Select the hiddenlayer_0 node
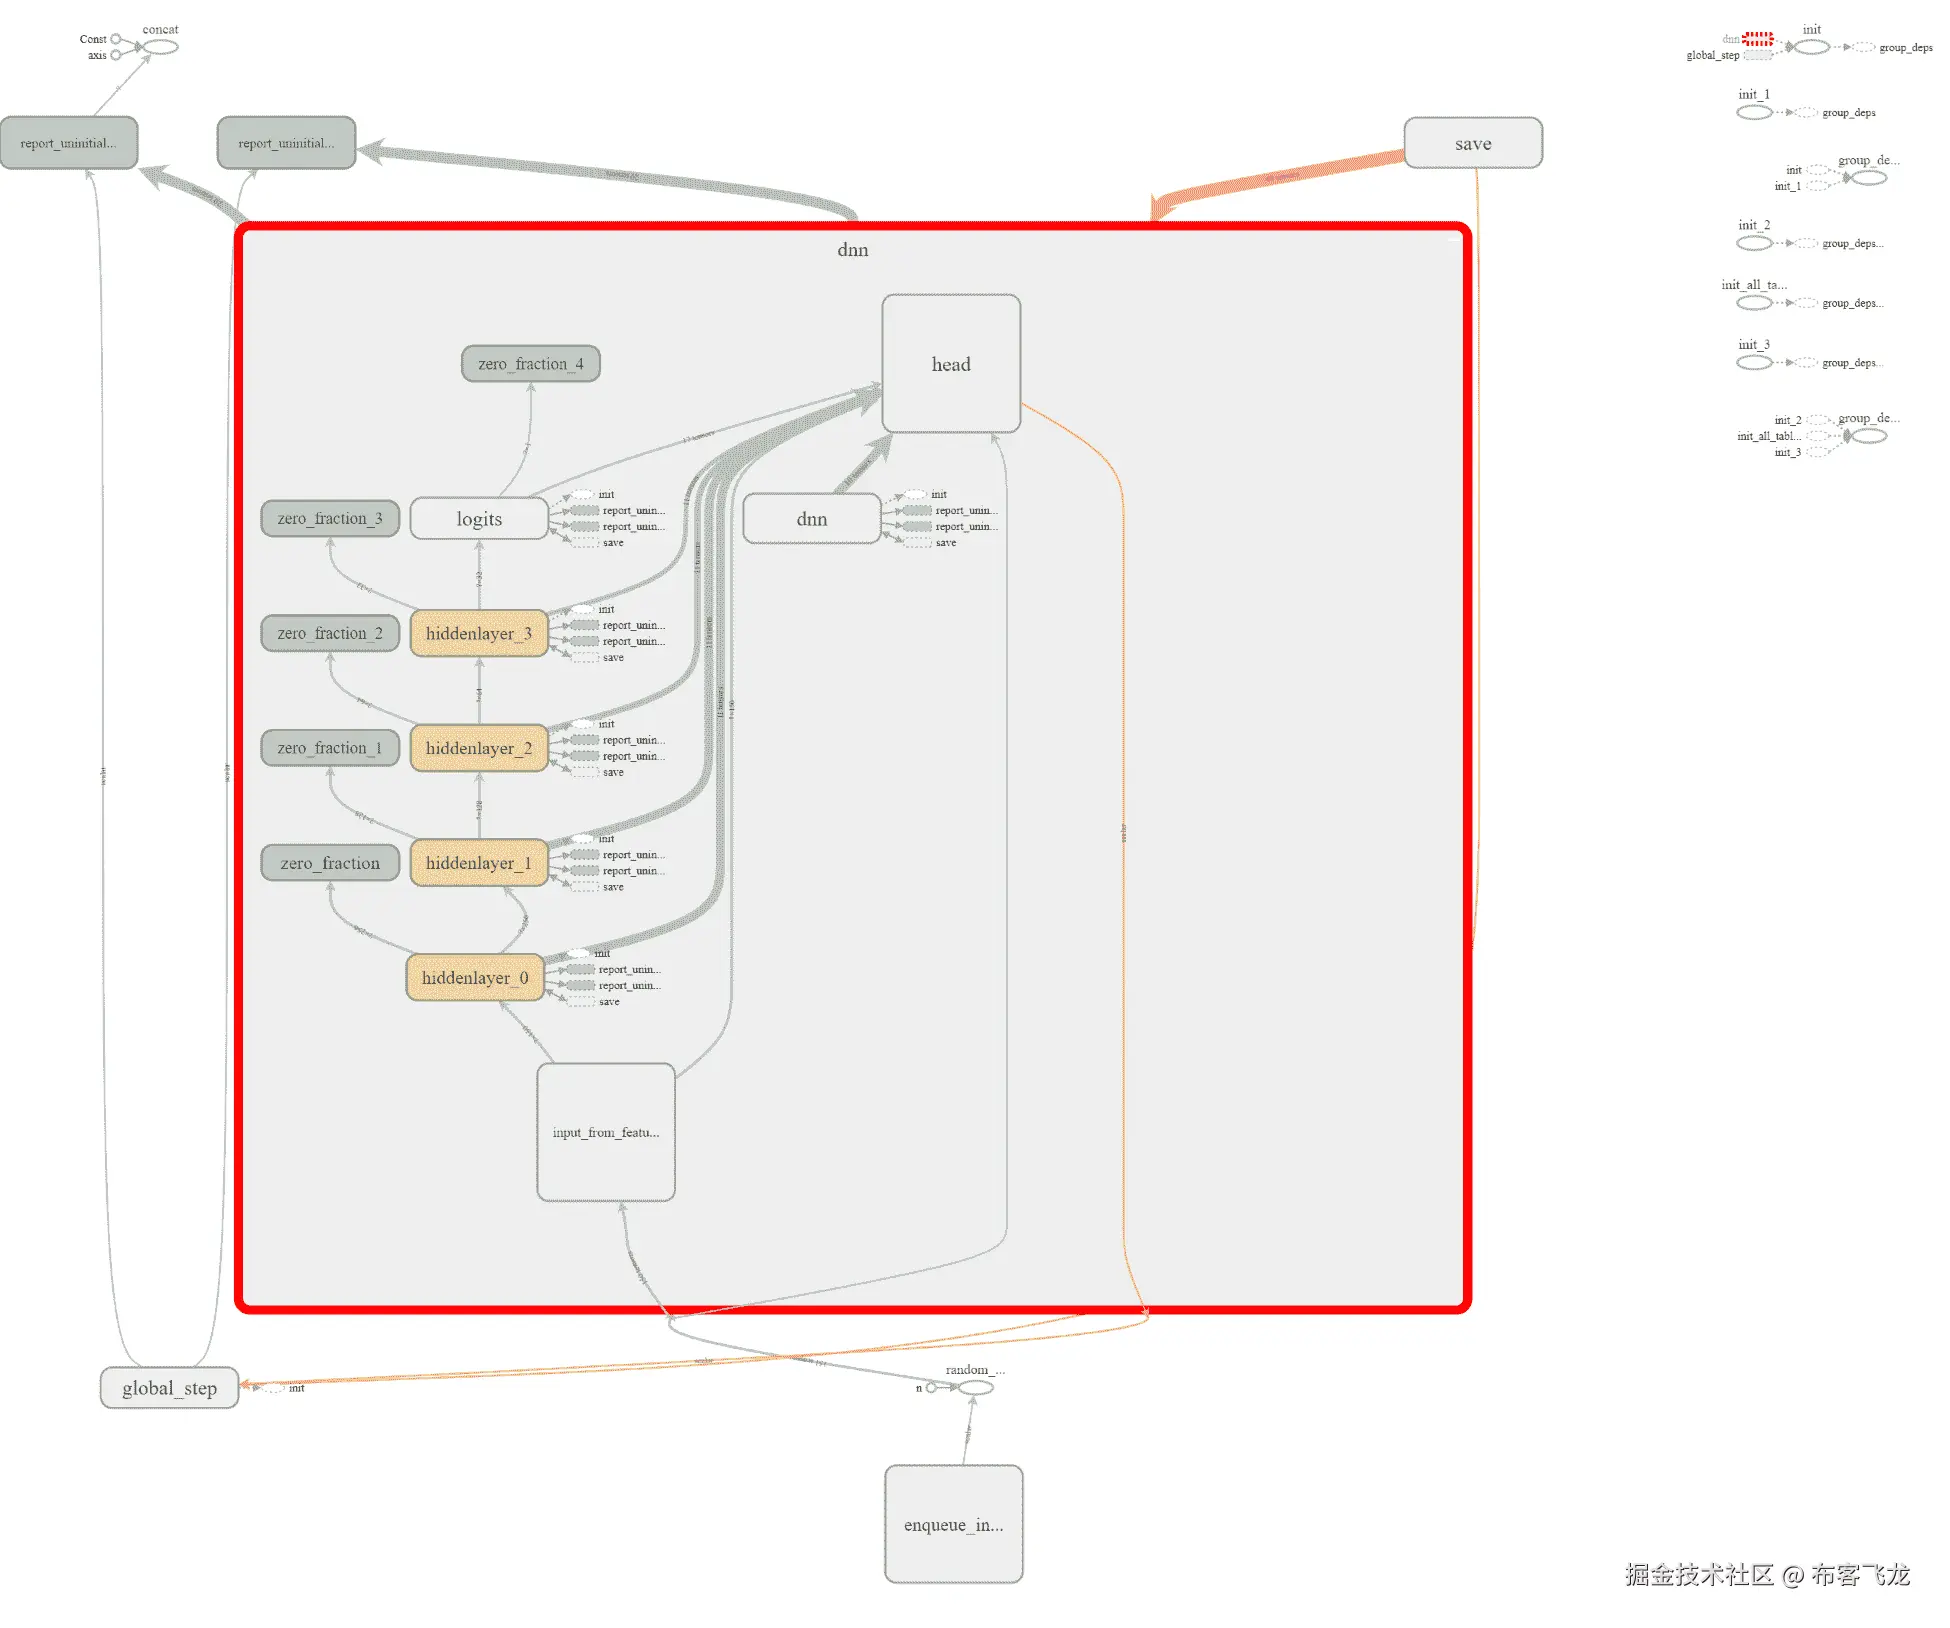 coord(475,977)
